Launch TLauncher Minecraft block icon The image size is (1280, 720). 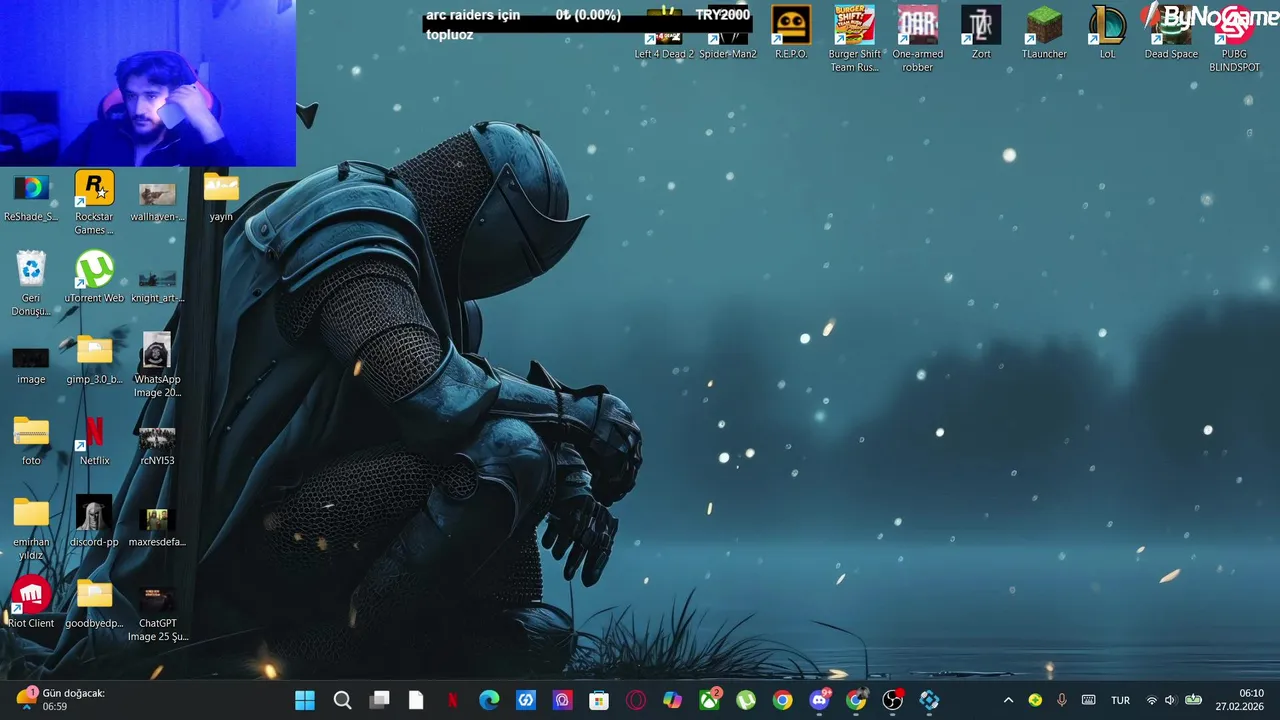coord(1044,32)
